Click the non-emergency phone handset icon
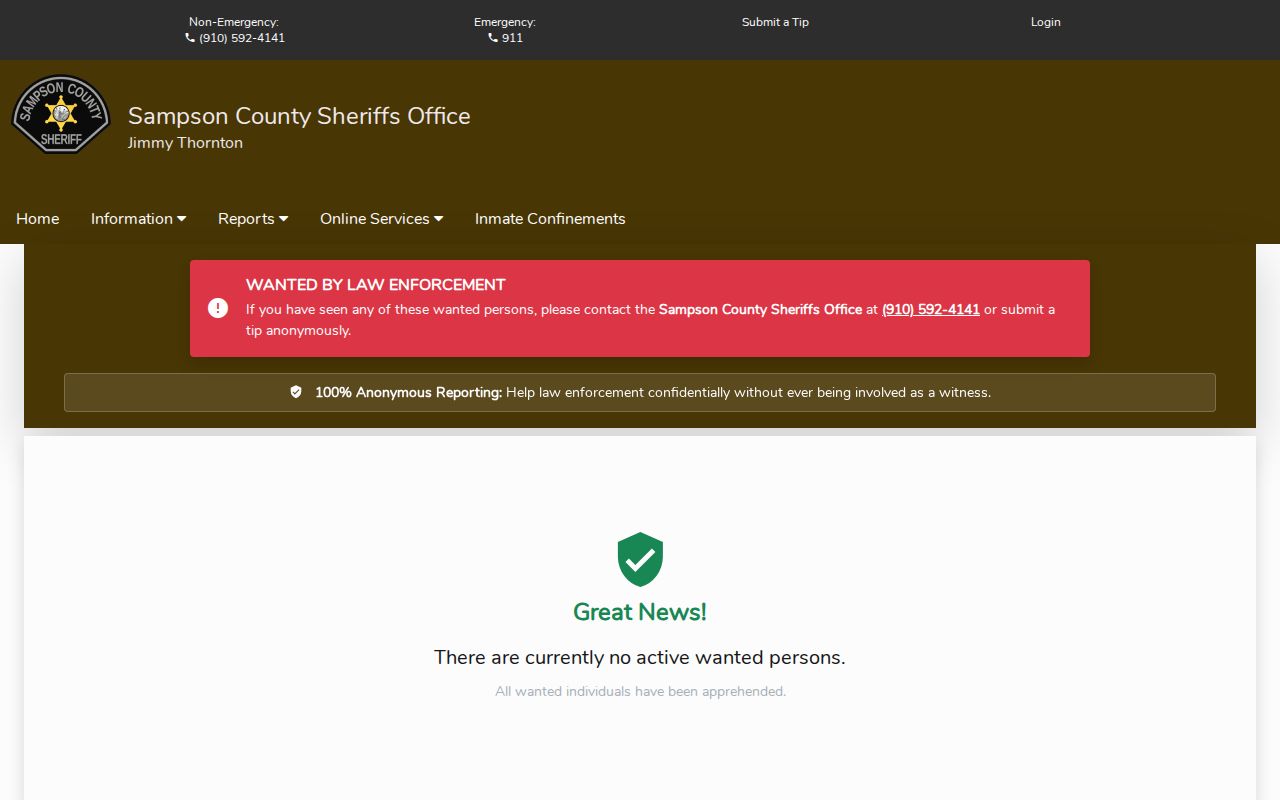This screenshot has width=1280, height=800. click(190, 38)
